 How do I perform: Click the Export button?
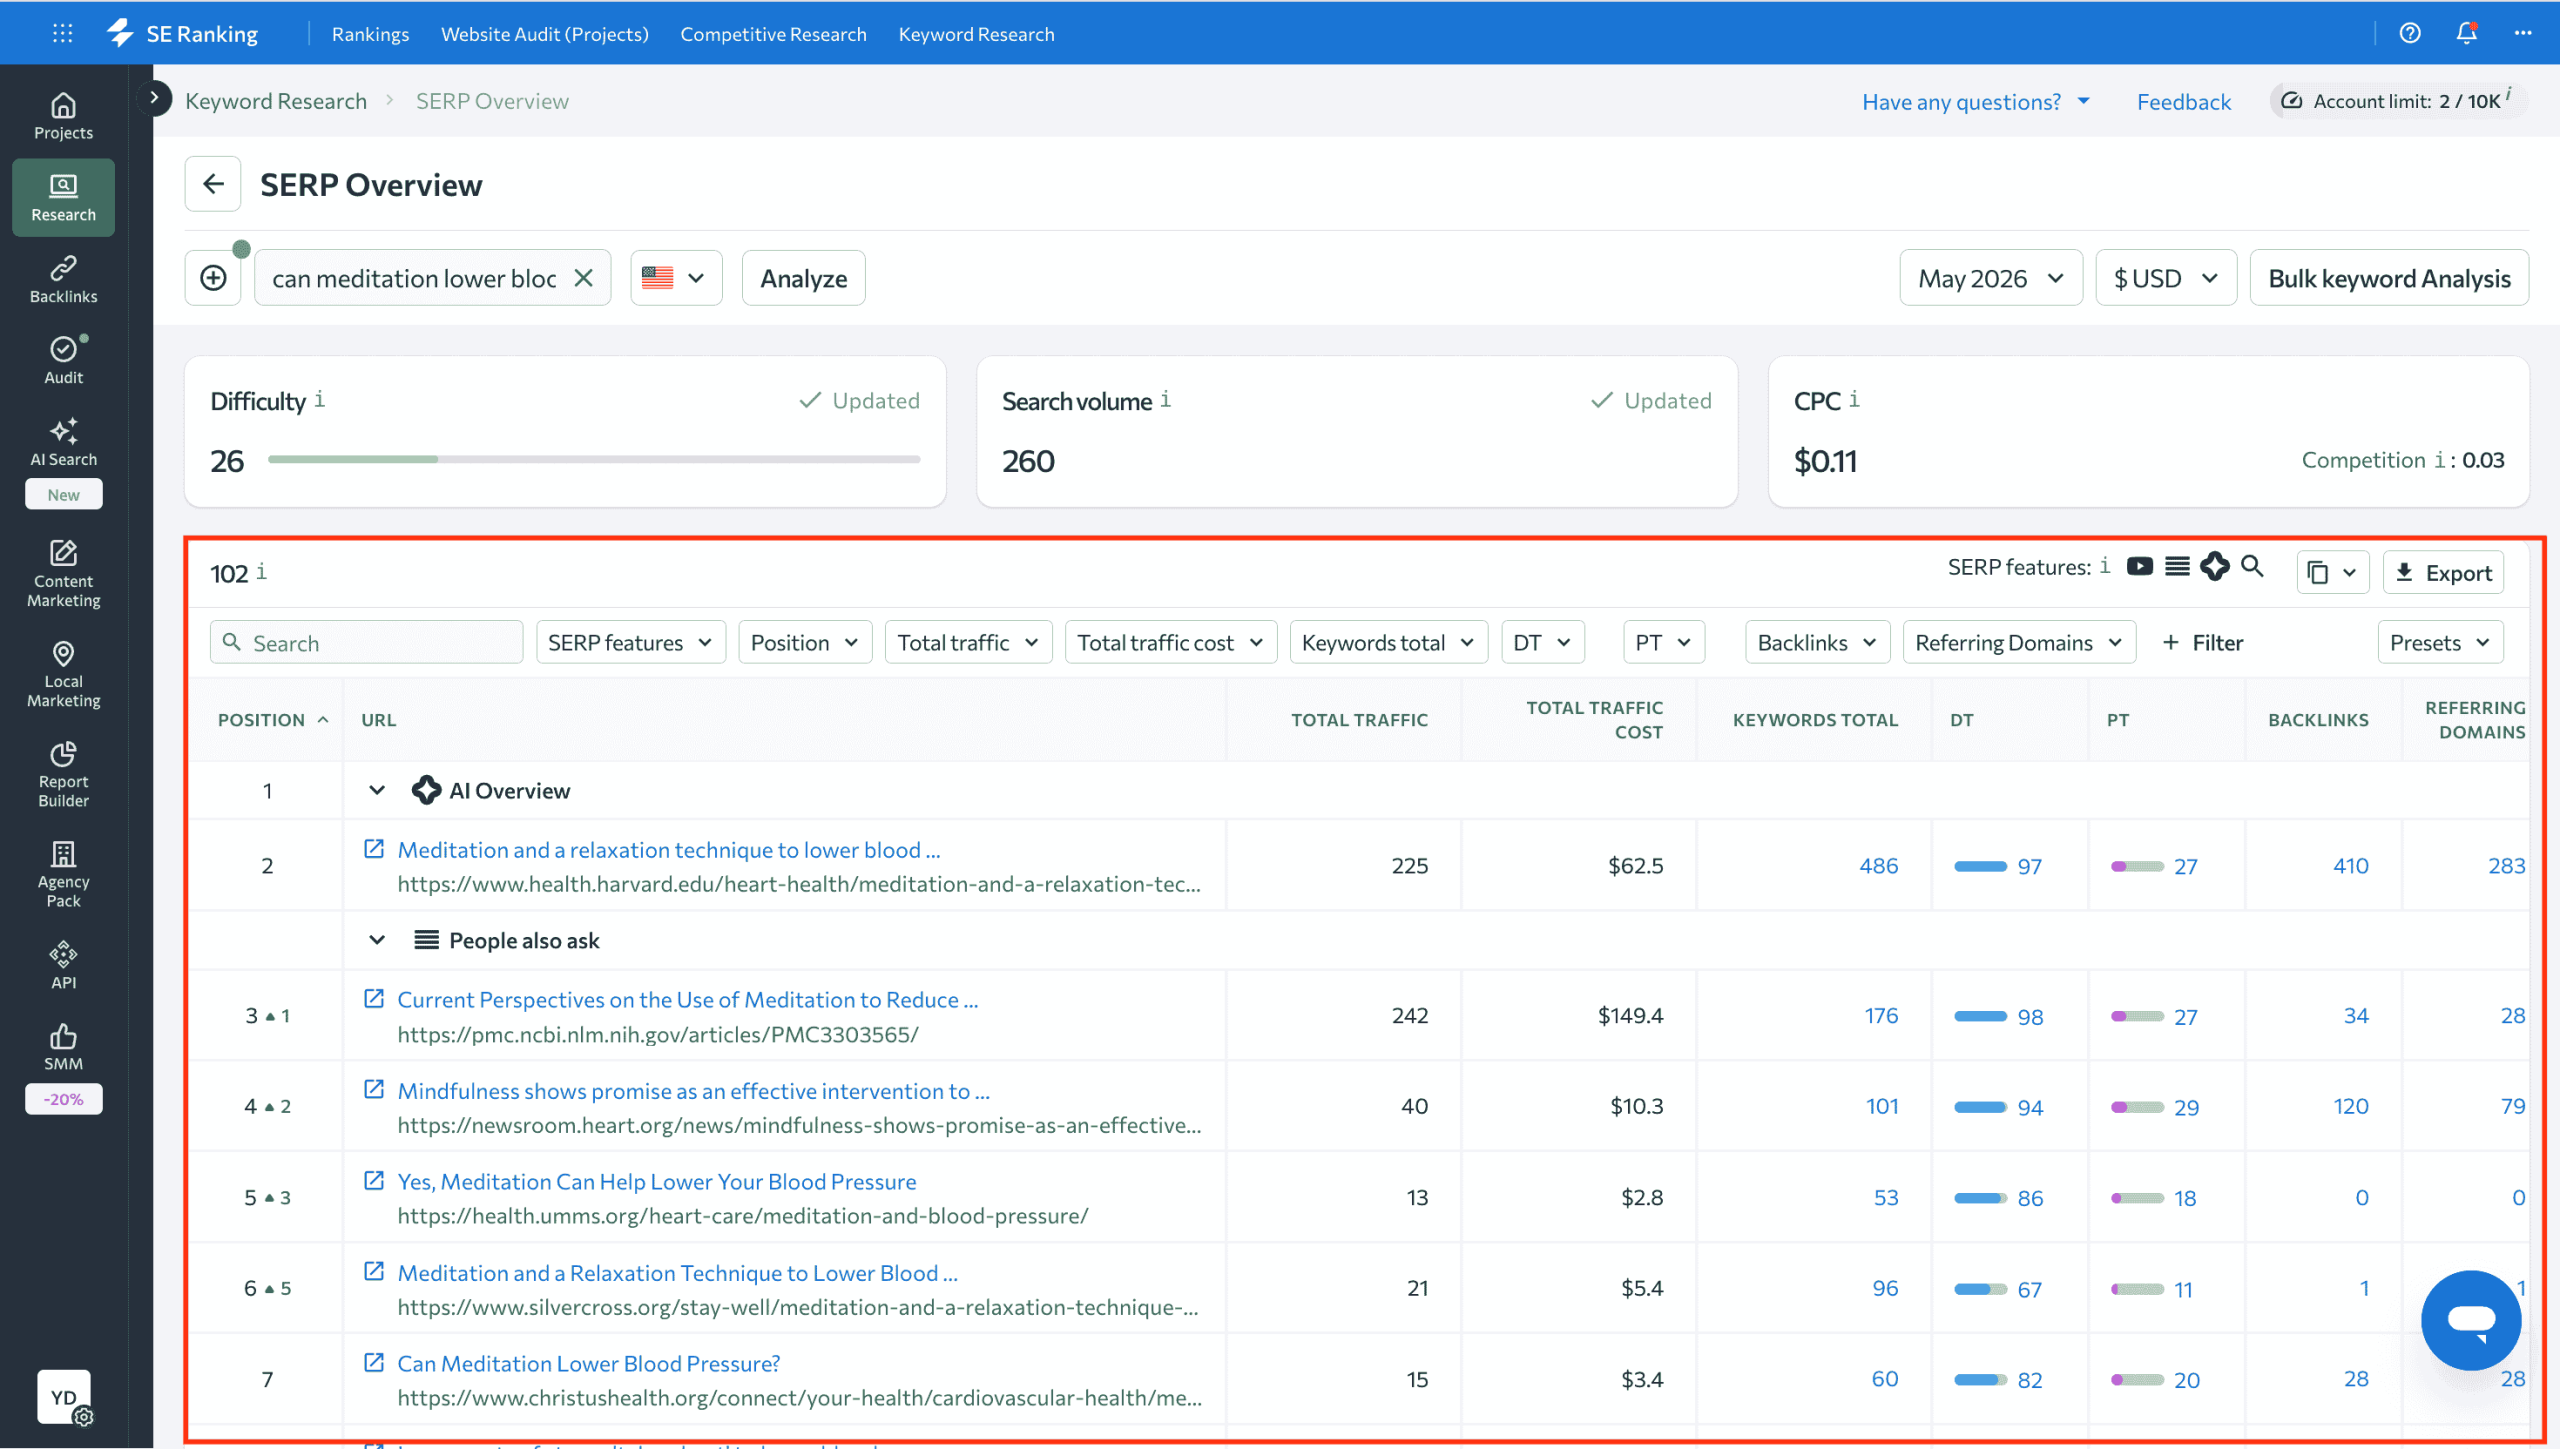[x=2443, y=573]
